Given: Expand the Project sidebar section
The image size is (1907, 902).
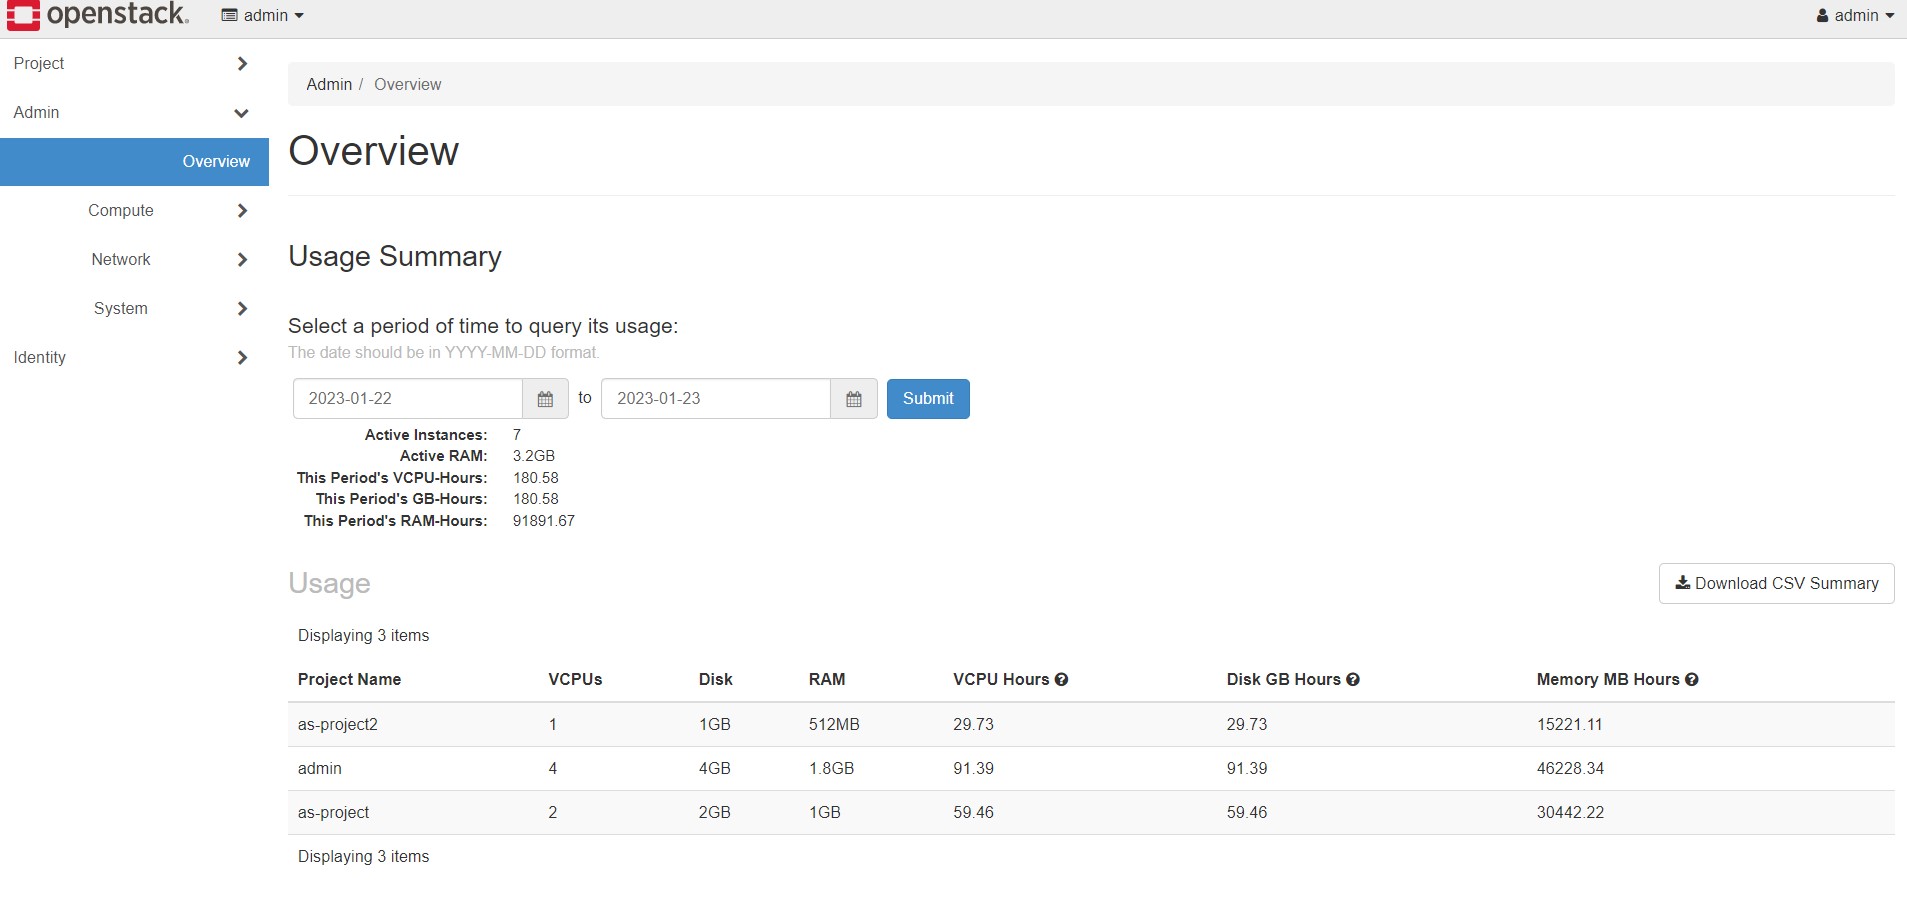Looking at the screenshot, I should pos(130,64).
